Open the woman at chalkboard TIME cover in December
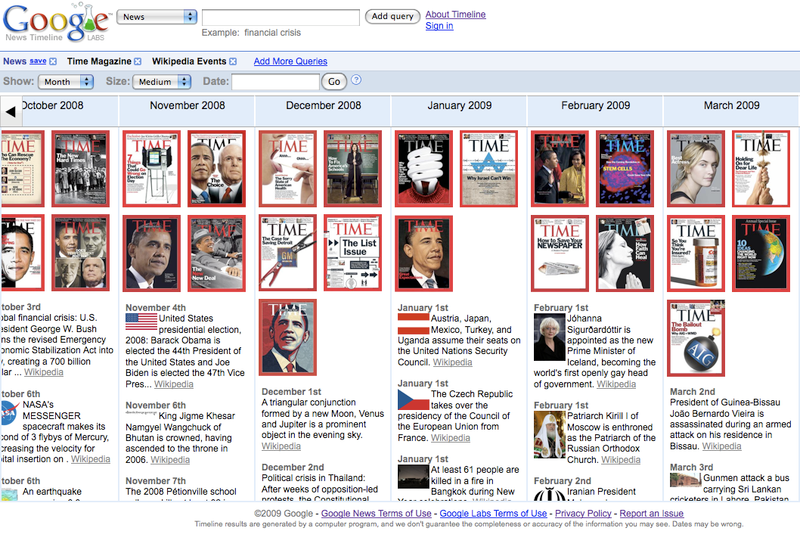The width and height of the screenshot is (800, 538). click(x=353, y=168)
